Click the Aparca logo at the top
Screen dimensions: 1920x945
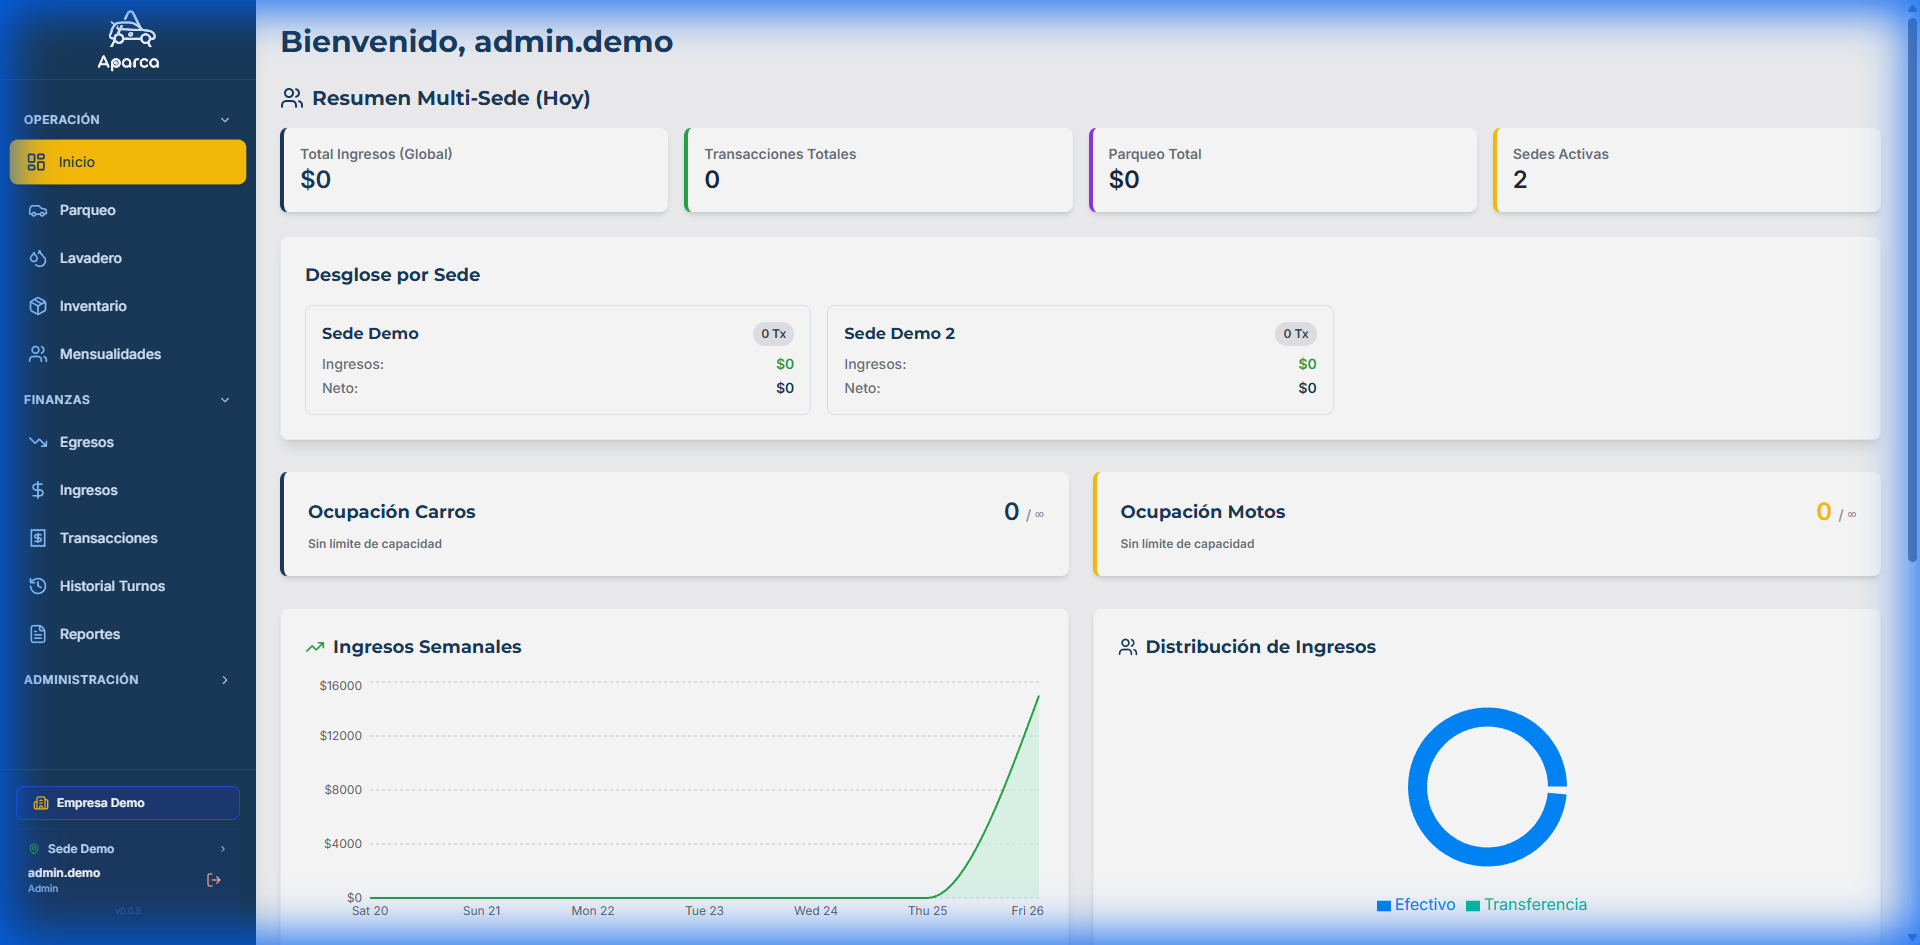[128, 40]
